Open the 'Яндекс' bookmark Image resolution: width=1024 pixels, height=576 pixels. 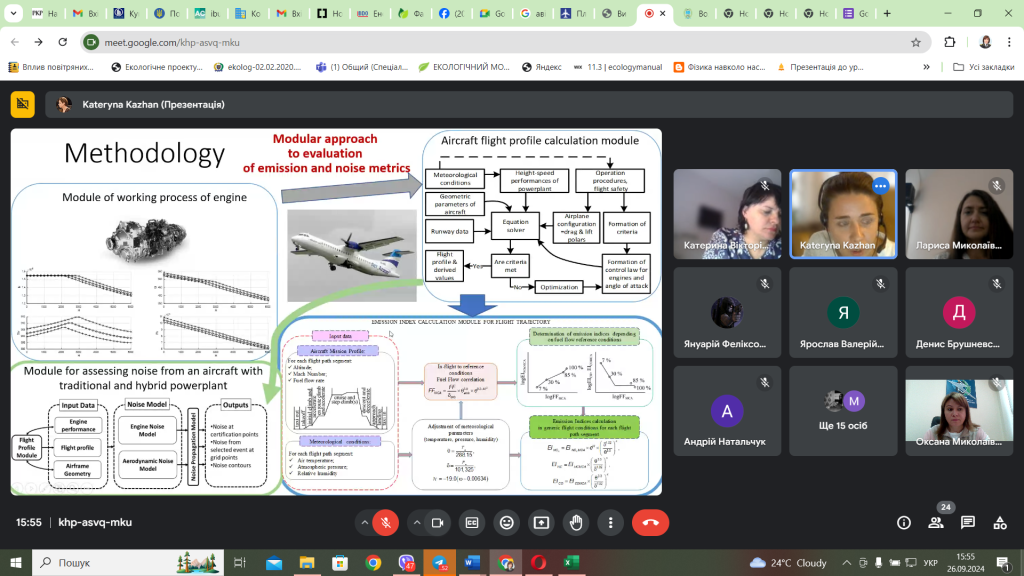coord(540,67)
